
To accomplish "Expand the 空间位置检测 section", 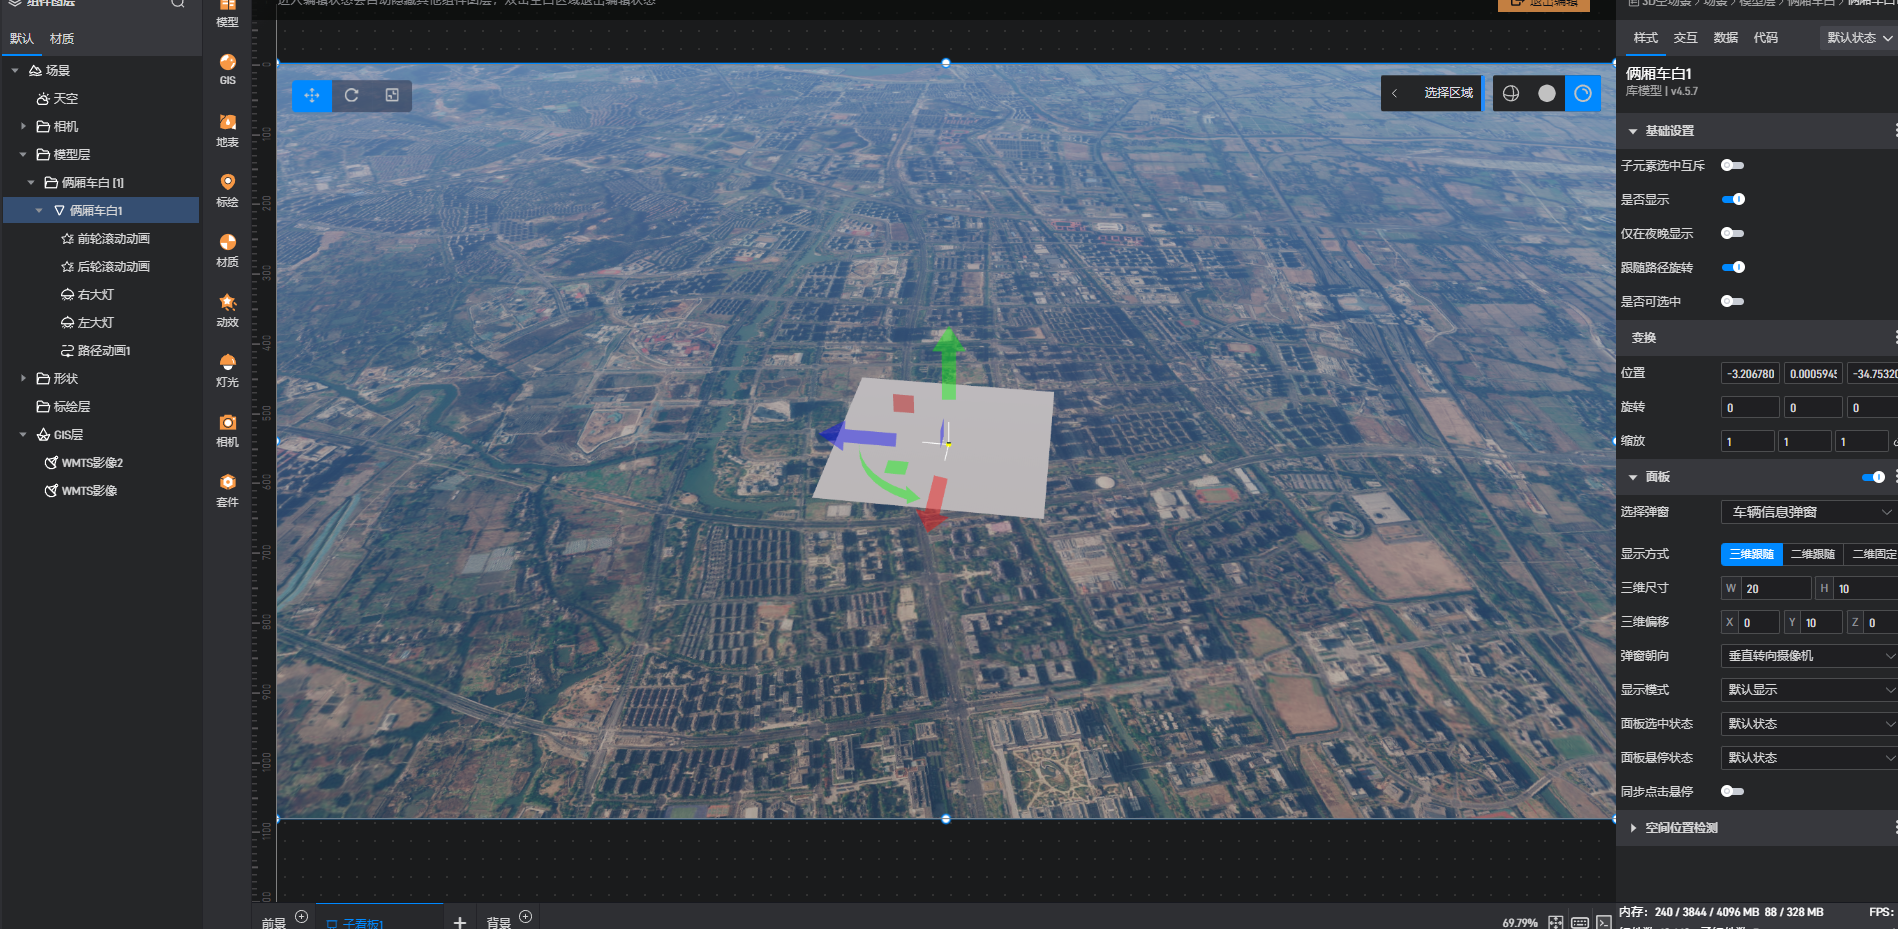I will click(1633, 828).
